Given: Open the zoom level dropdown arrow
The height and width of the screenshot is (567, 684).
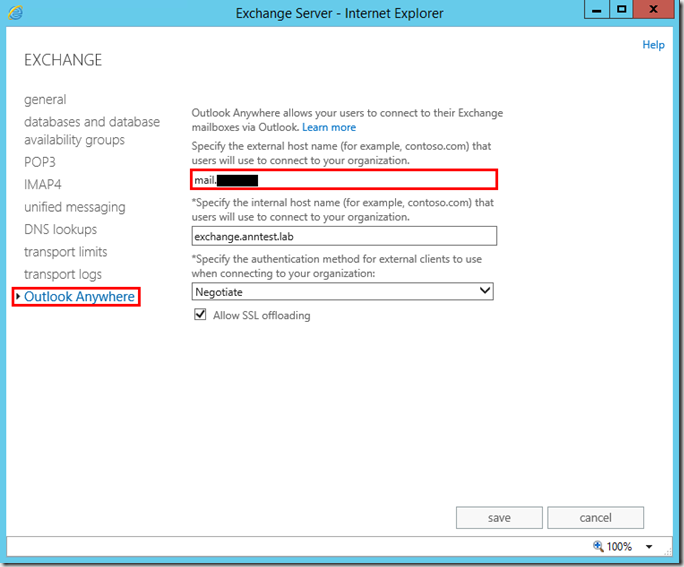Looking at the screenshot, I should 649,547.
